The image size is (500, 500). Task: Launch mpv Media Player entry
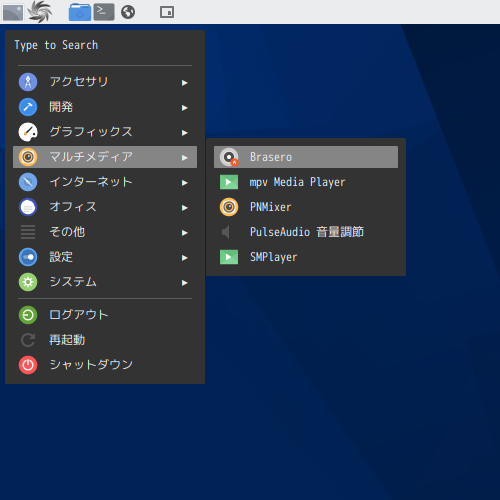pyautogui.click(x=306, y=182)
